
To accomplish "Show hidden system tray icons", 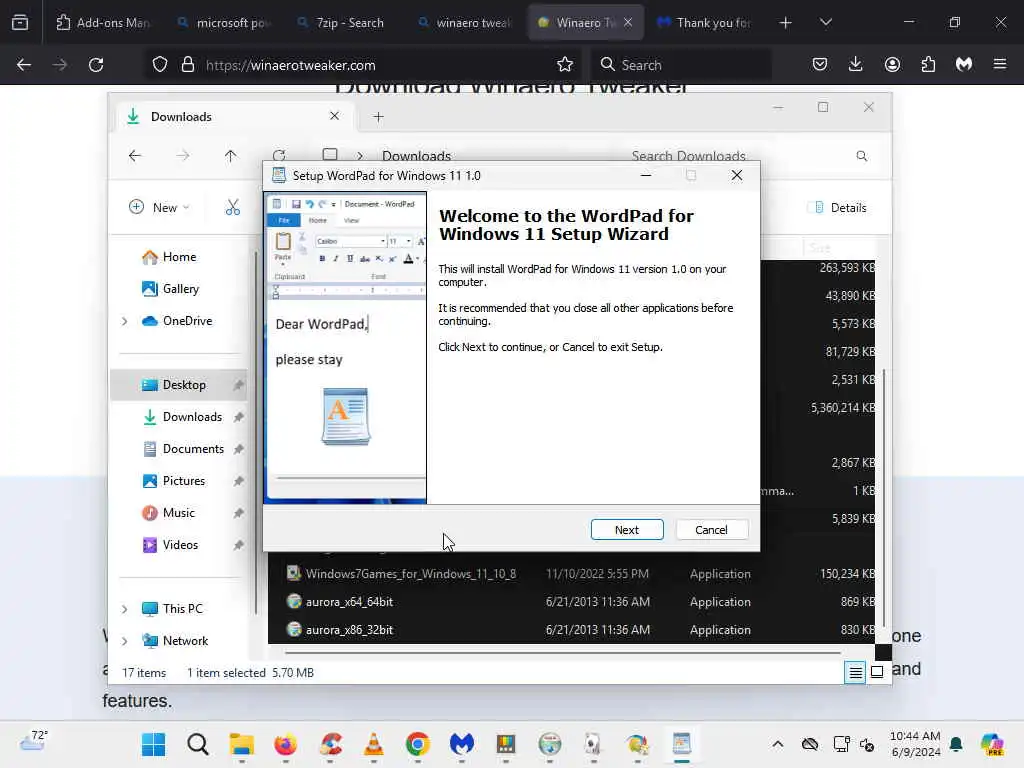I will click(x=777, y=744).
